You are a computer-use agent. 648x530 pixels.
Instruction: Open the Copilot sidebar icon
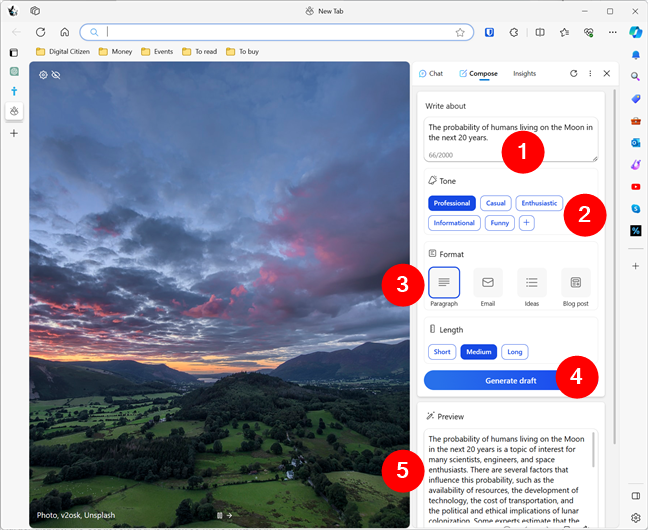tap(636, 32)
